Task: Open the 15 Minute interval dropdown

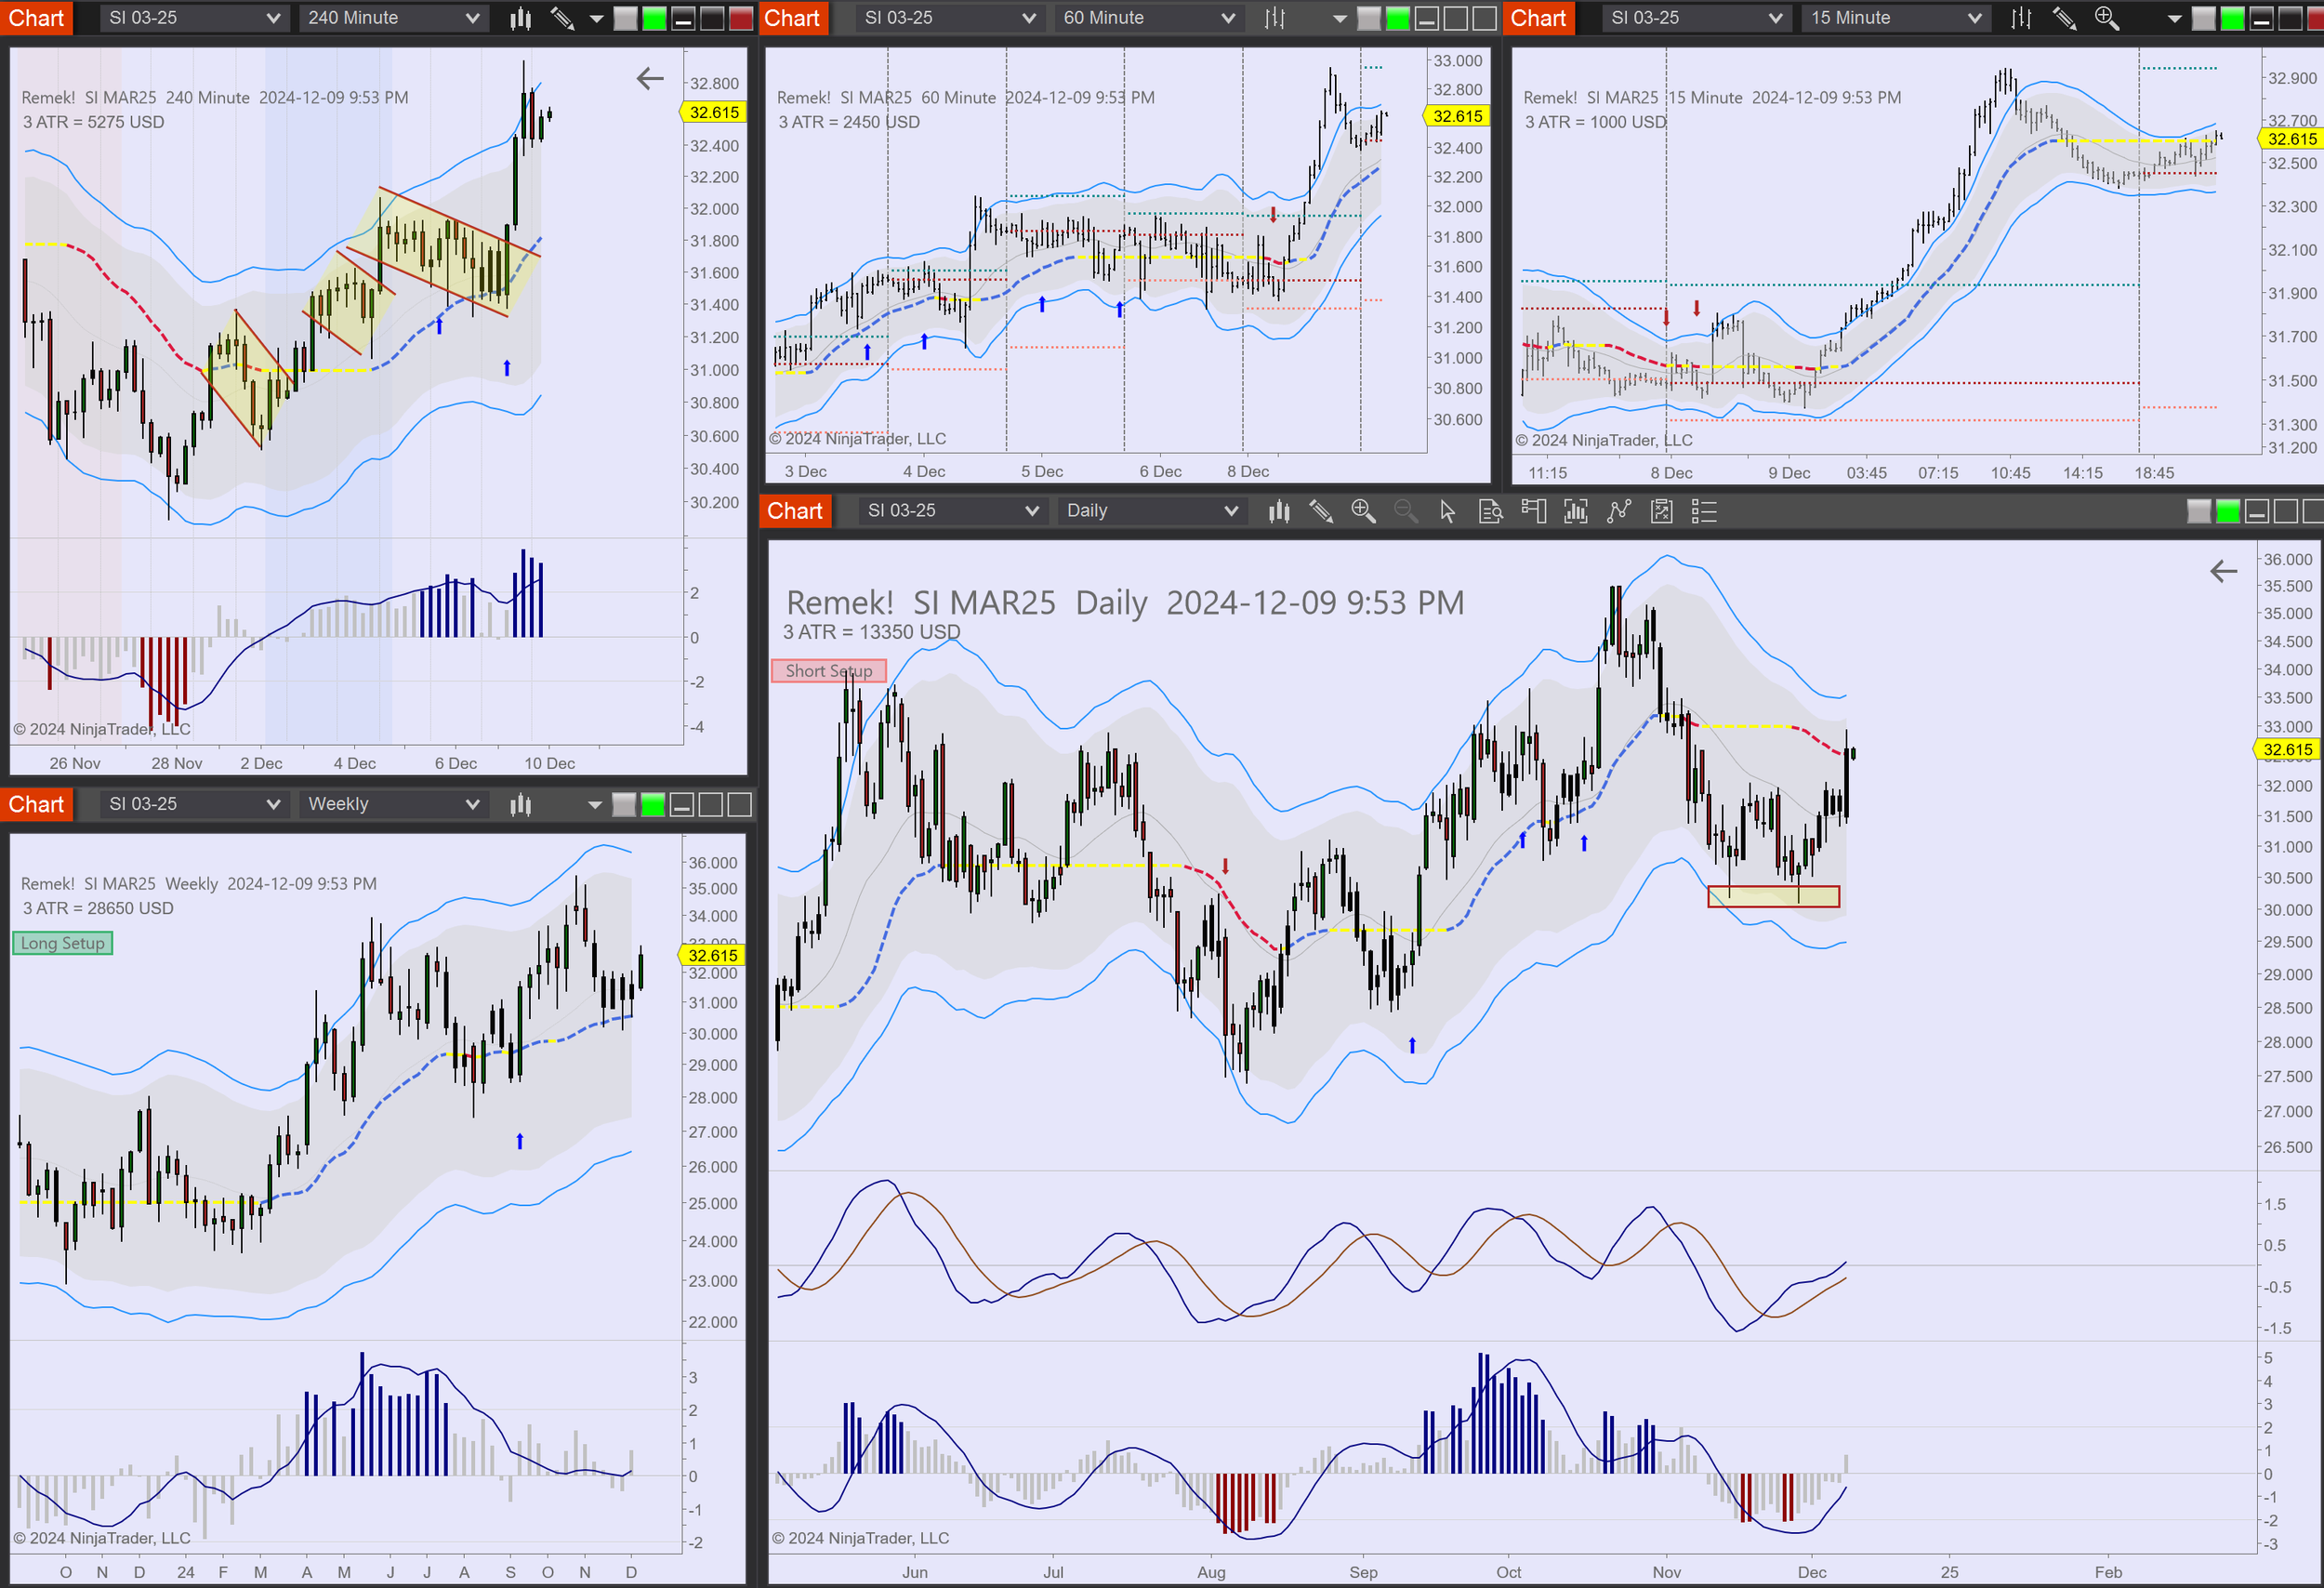Action: (1896, 18)
